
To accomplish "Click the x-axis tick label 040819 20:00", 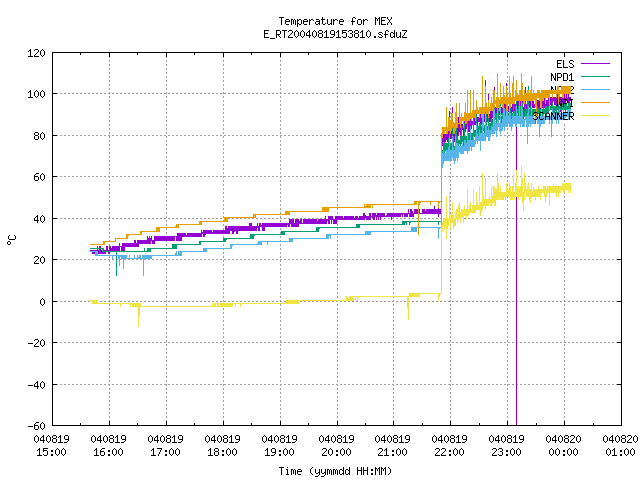I will click(336, 446).
